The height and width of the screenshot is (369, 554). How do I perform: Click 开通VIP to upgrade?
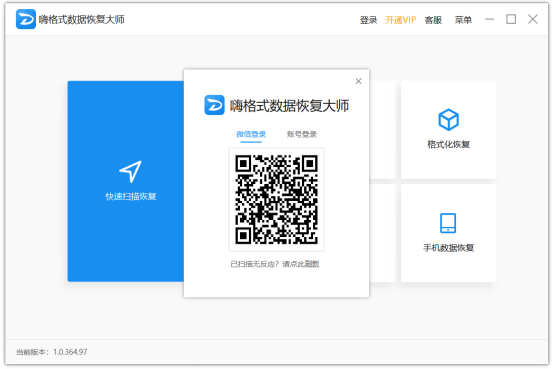point(401,20)
